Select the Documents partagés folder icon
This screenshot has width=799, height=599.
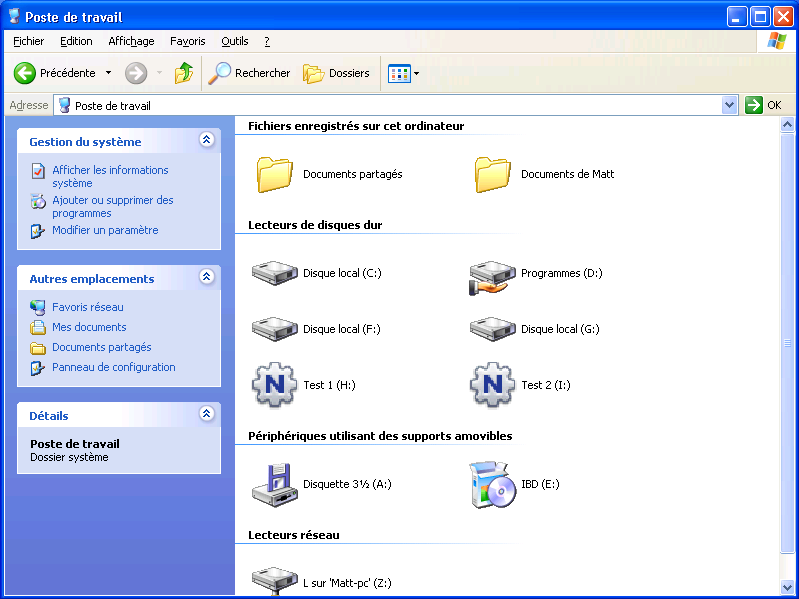pos(275,174)
